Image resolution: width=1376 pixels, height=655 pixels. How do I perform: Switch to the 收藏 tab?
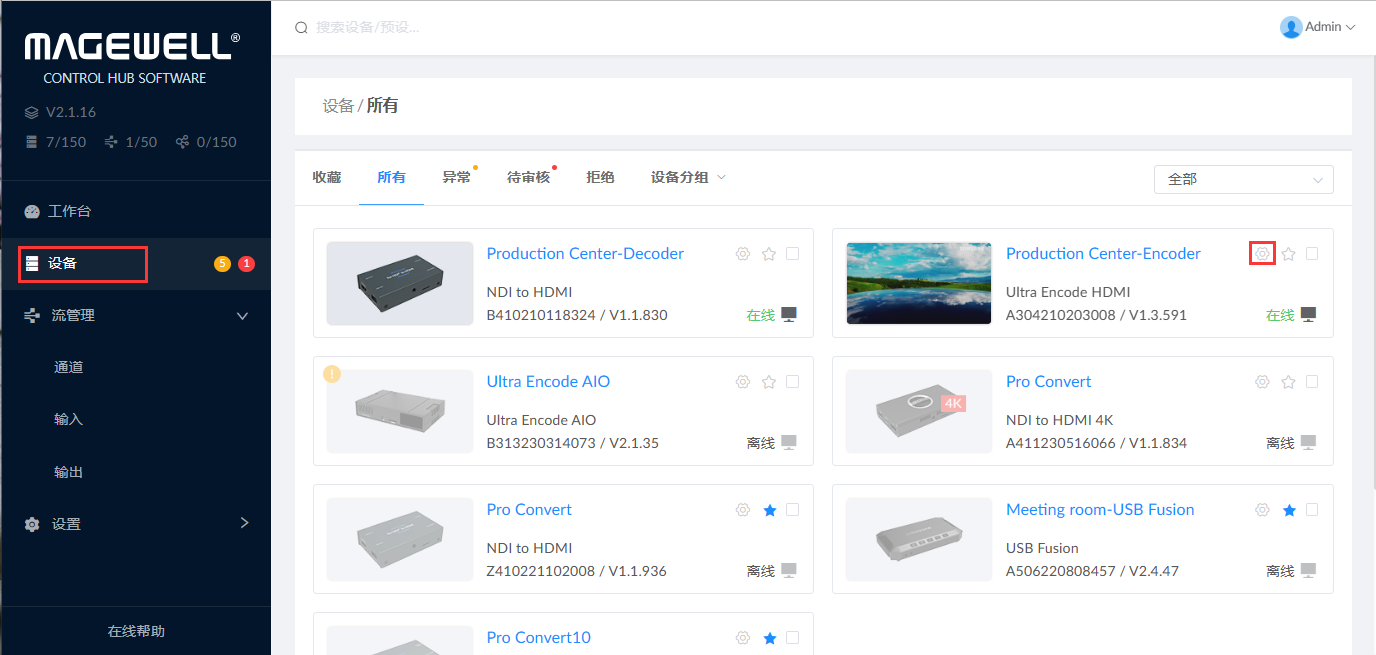coord(327,177)
